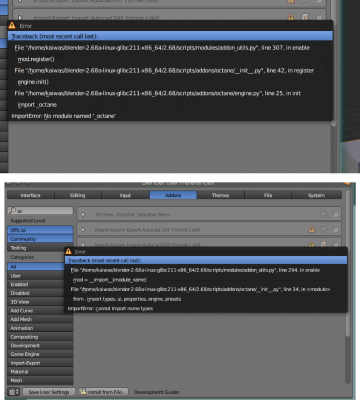The height and width of the screenshot is (400, 360).
Task: Expand Import Autocad DXF row in top screenshot
Action: [20, 17]
